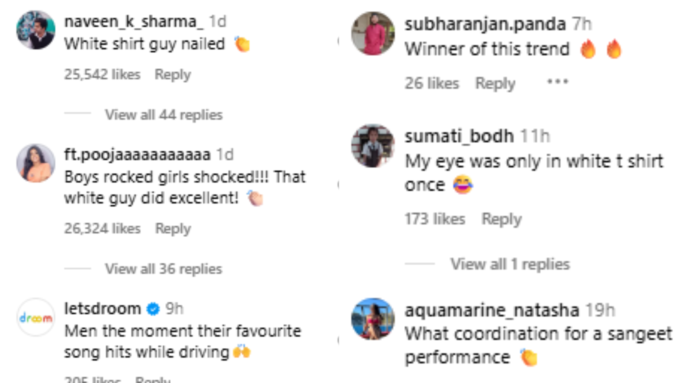Image resolution: width=680 pixels, height=383 pixels.
Task: Expand View all 36 replies
Action: point(163,268)
